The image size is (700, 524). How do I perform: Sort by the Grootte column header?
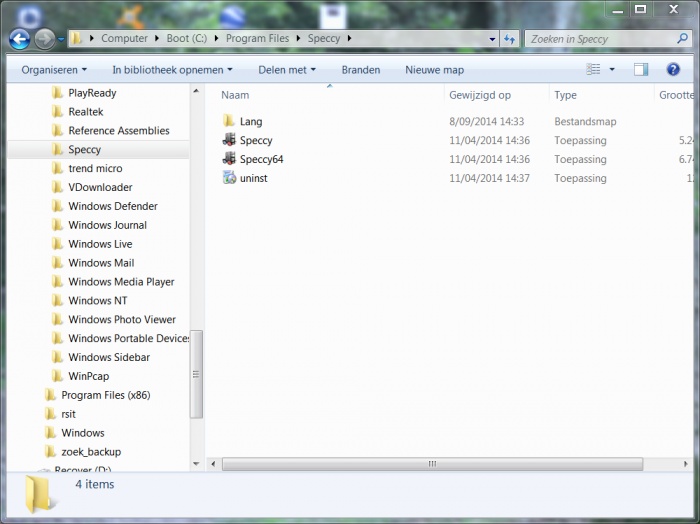pos(675,95)
